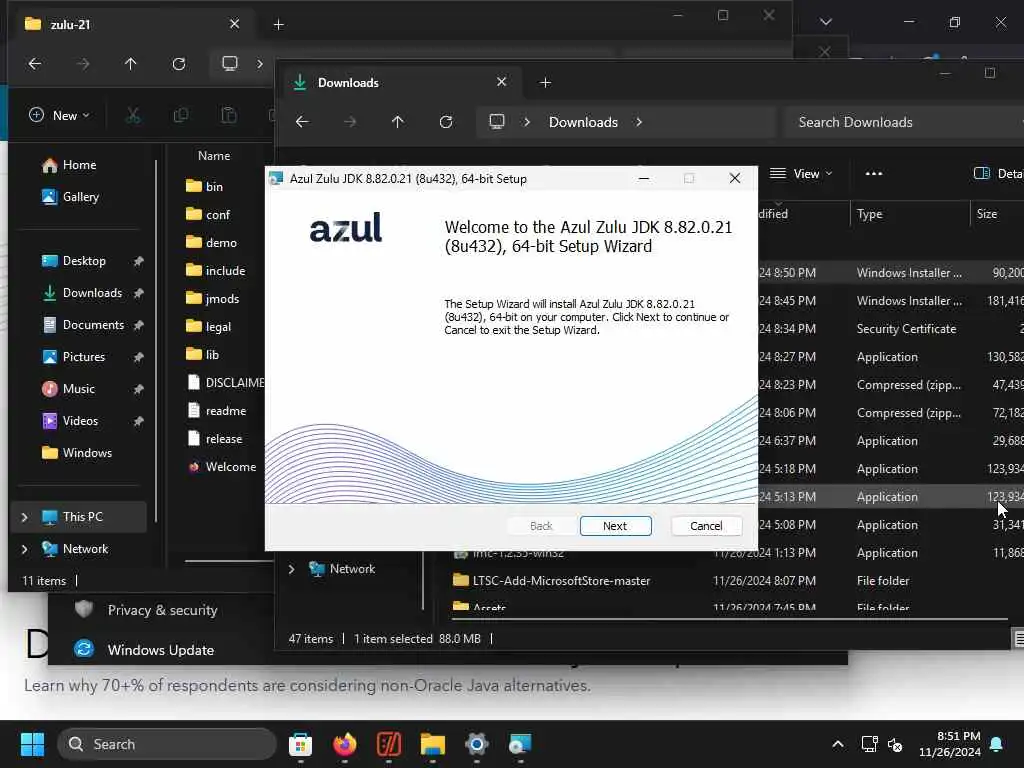Cancel the Azul Zulu JDK setup
Image resolution: width=1024 pixels, height=768 pixels.
pos(706,526)
